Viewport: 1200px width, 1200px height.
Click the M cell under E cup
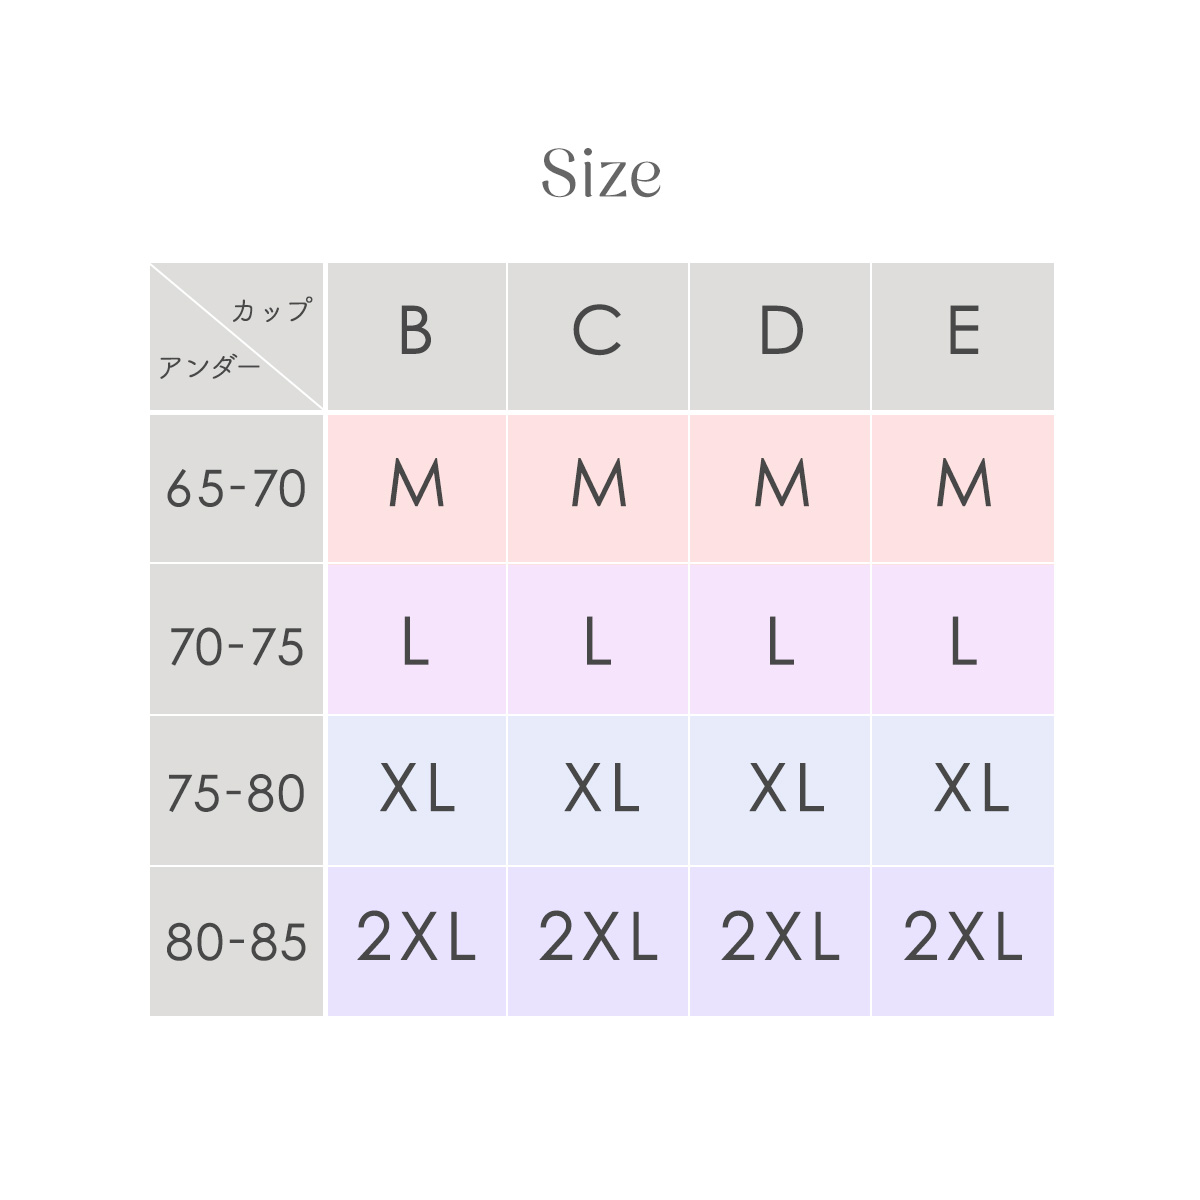[x=963, y=488]
